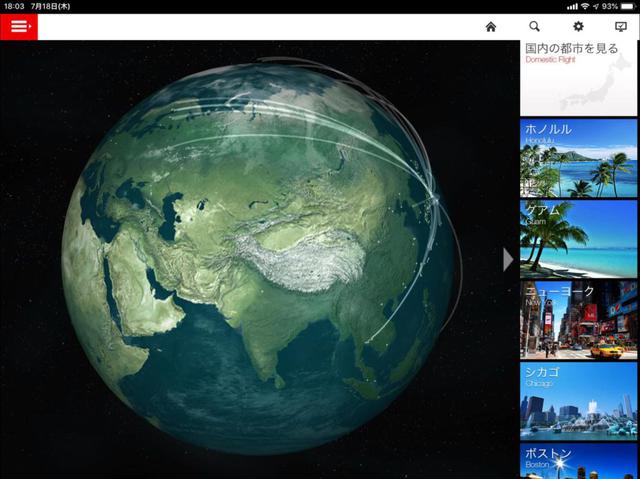Open settings via the gear icon
This screenshot has height=479, width=640.
click(x=578, y=27)
